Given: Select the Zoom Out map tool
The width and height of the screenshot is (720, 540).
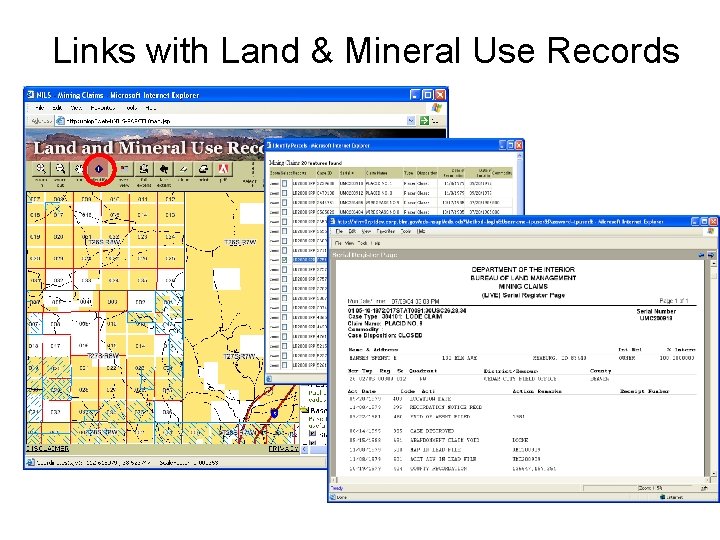Looking at the screenshot, I should 60,169.
